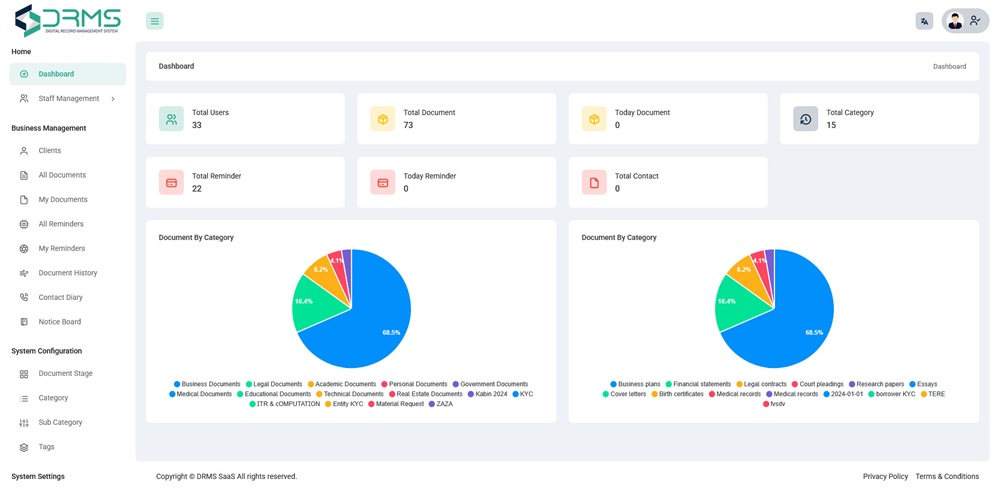Go to All Documents page
1000x493 pixels.
point(61,176)
